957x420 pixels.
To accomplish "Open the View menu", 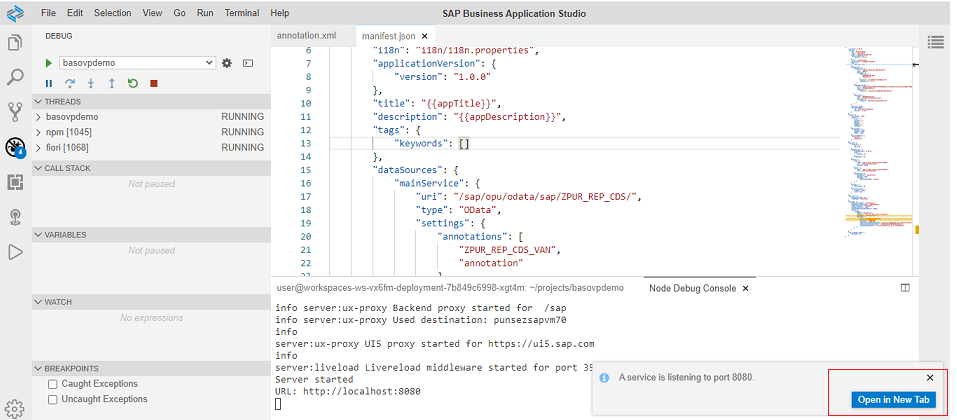I will click(x=153, y=13).
